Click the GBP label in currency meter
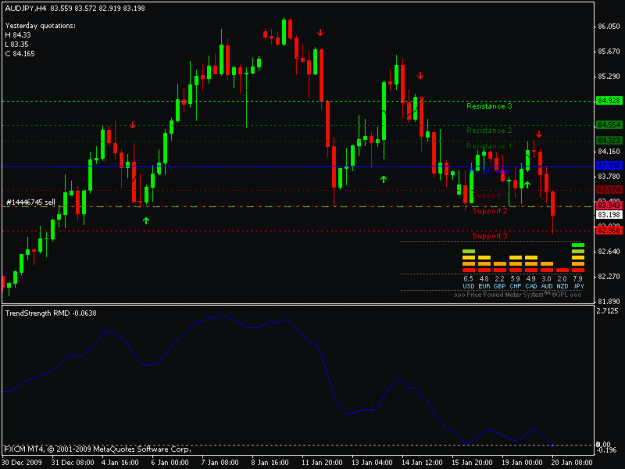 pos(499,286)
